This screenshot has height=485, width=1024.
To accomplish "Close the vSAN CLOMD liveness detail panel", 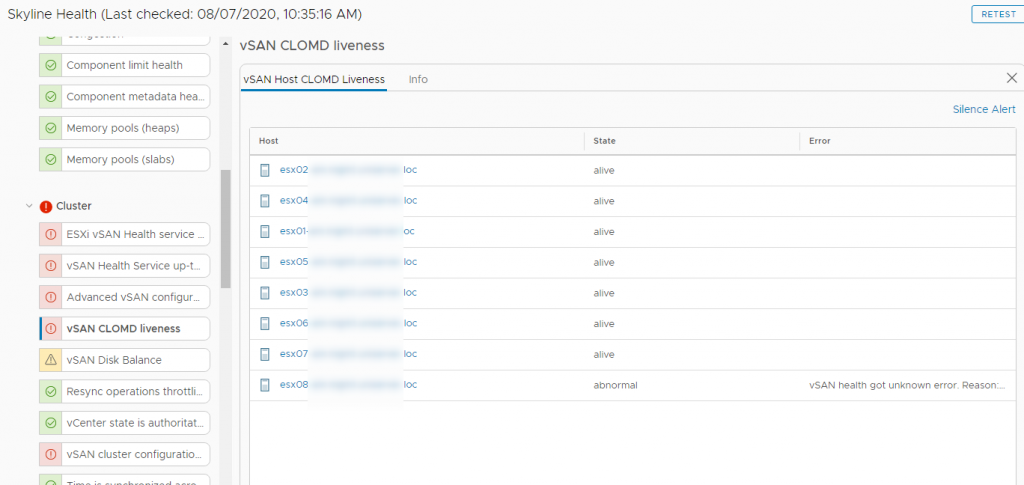I will 1012,78.
